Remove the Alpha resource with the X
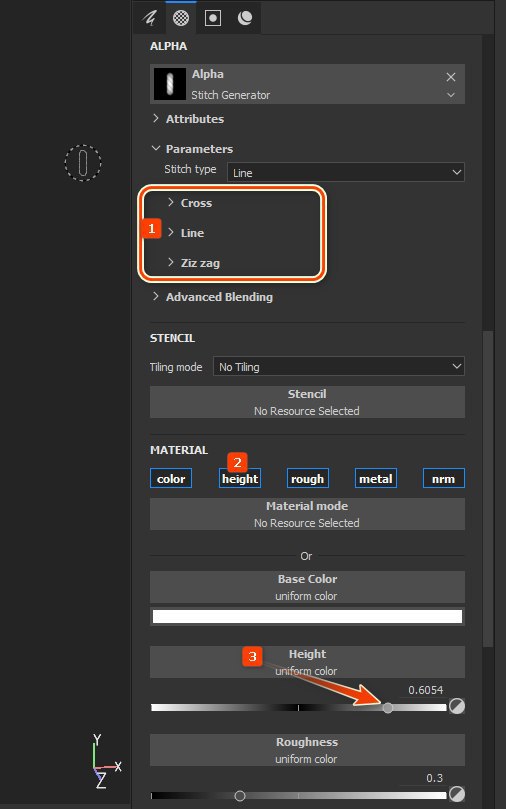Screen dimensions: 506x809 pyautogui.click(x=451, y=77)
